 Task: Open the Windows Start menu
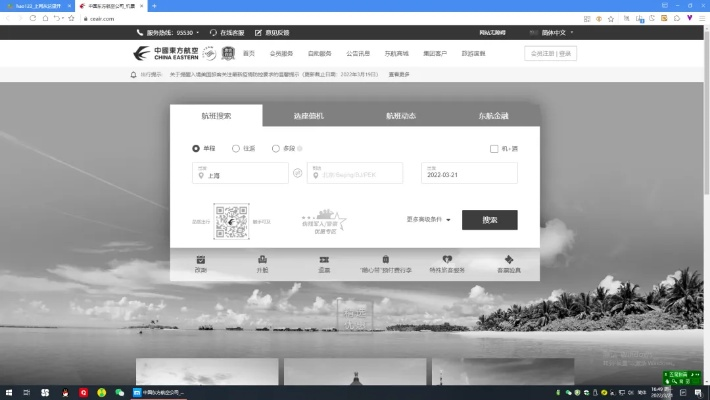[9, 393]
